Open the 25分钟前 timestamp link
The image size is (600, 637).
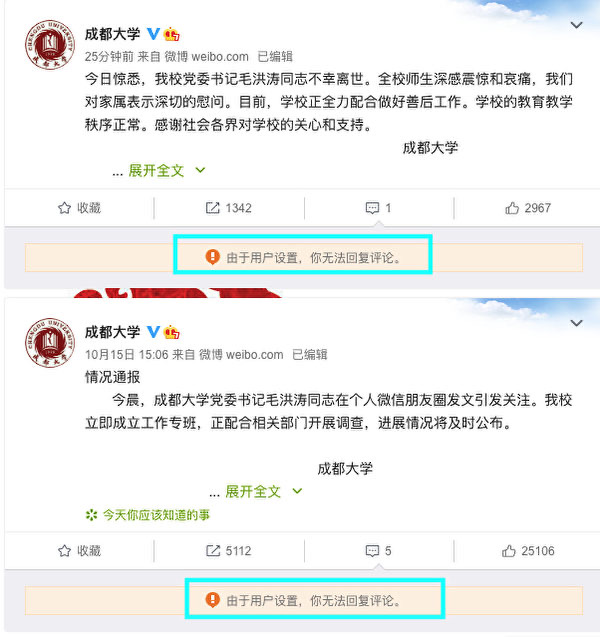(x=109, y=56)
